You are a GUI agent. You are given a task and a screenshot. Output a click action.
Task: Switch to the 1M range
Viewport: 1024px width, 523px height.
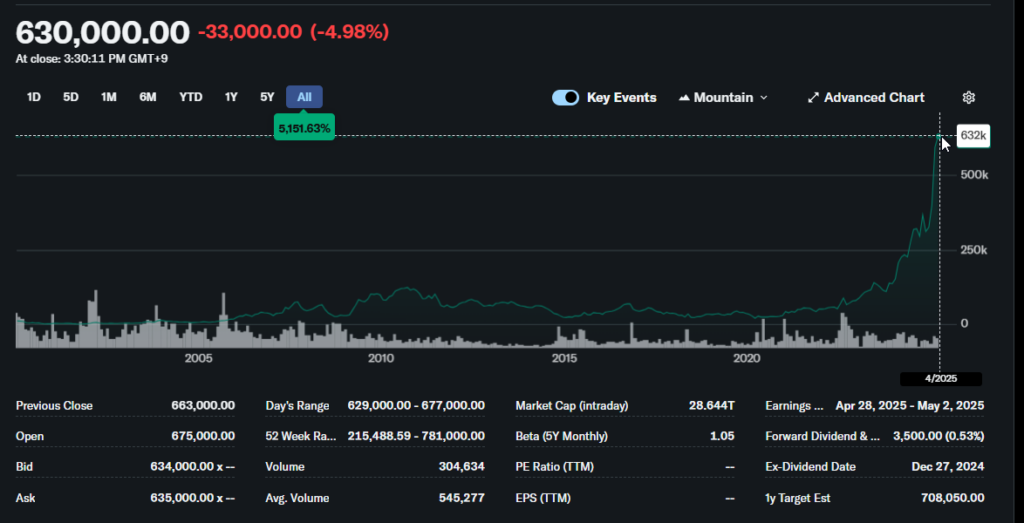pos(109,97)
